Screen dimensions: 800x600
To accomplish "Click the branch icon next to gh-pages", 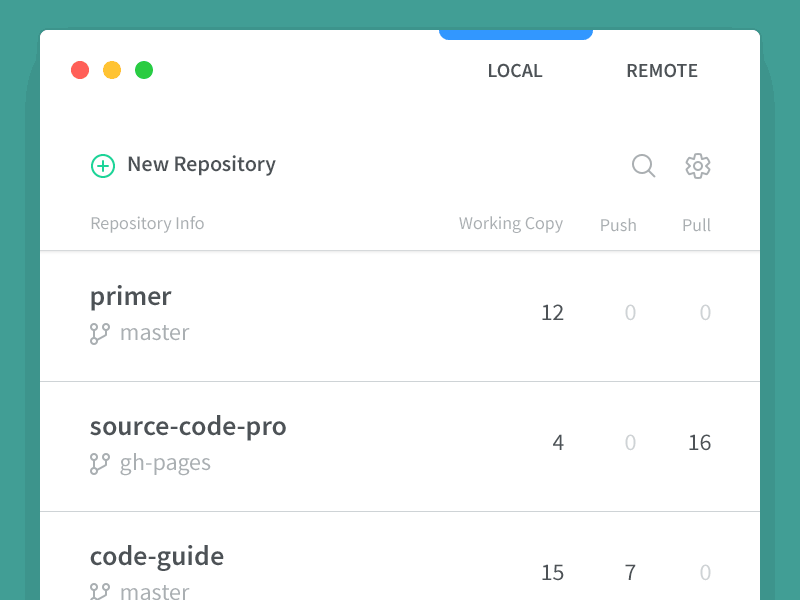I will point(100,463).
